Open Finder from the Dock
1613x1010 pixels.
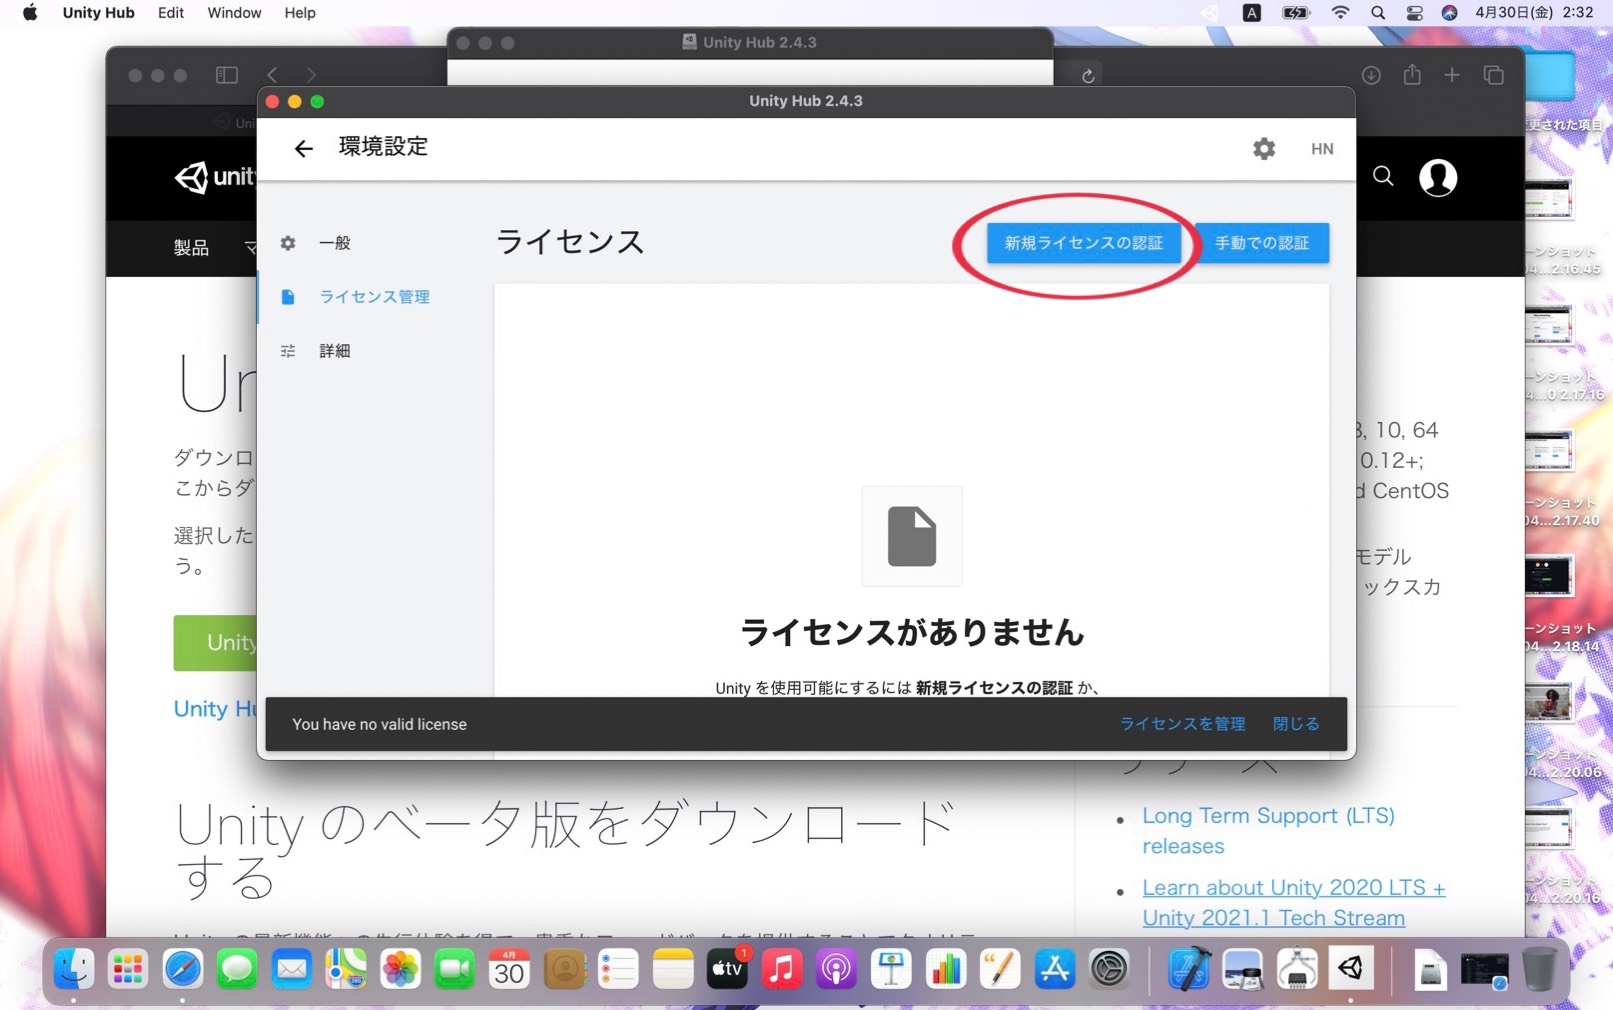click(73, 969)
